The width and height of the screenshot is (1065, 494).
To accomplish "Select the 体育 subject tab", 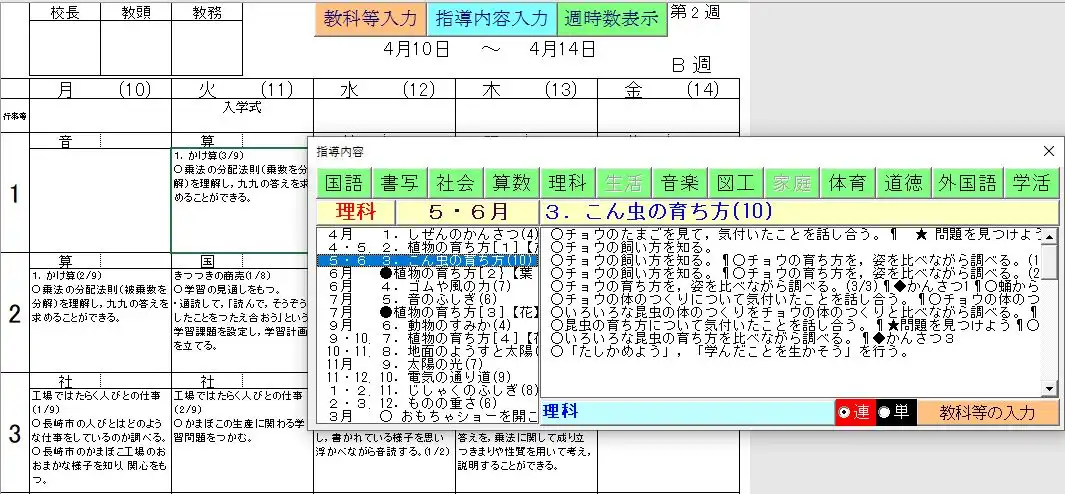I will 848,183.
